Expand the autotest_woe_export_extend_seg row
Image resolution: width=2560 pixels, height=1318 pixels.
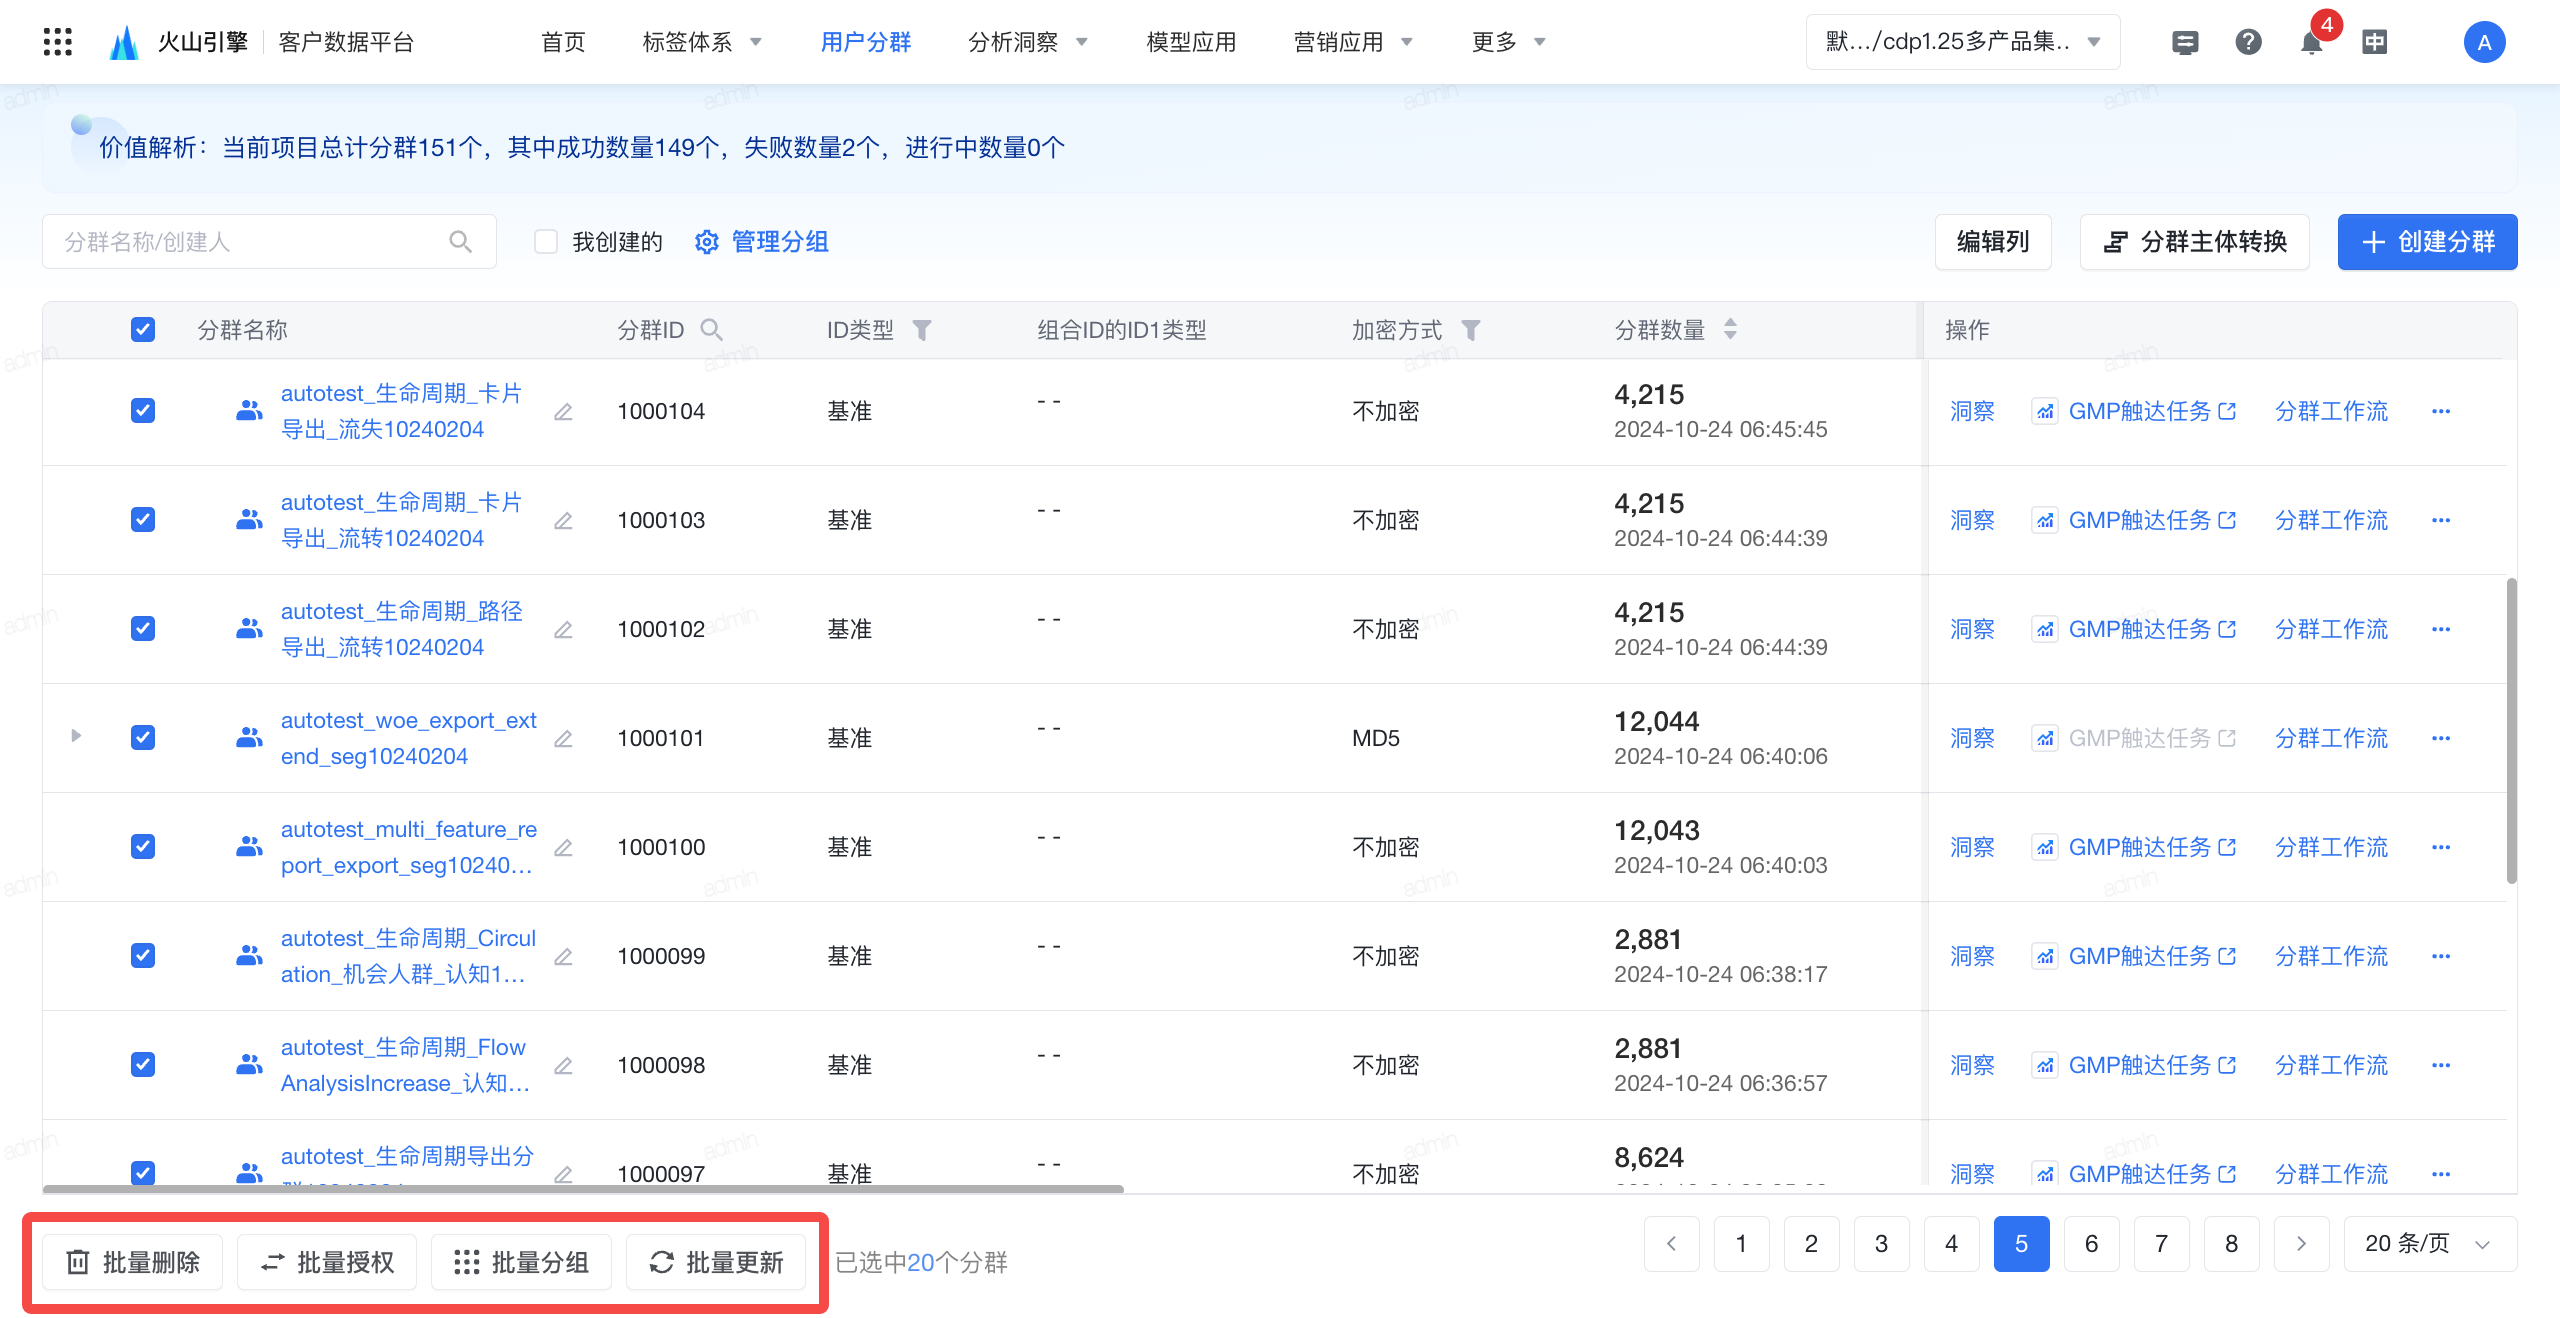[x=76, y=736]
